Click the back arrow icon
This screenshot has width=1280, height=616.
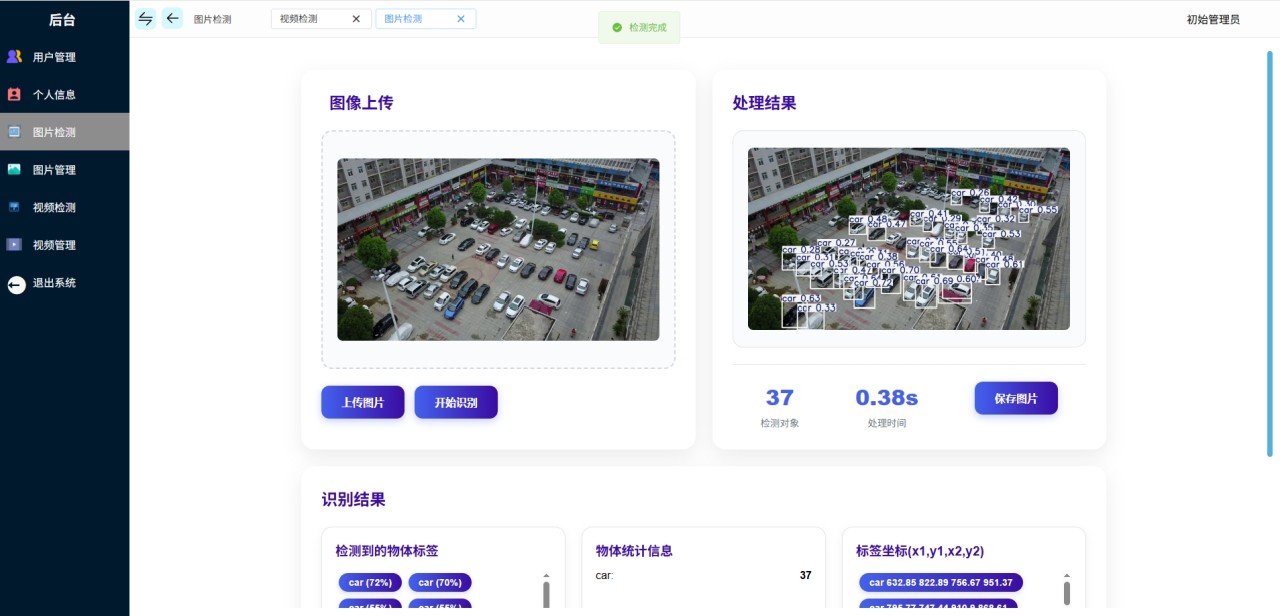172,18
